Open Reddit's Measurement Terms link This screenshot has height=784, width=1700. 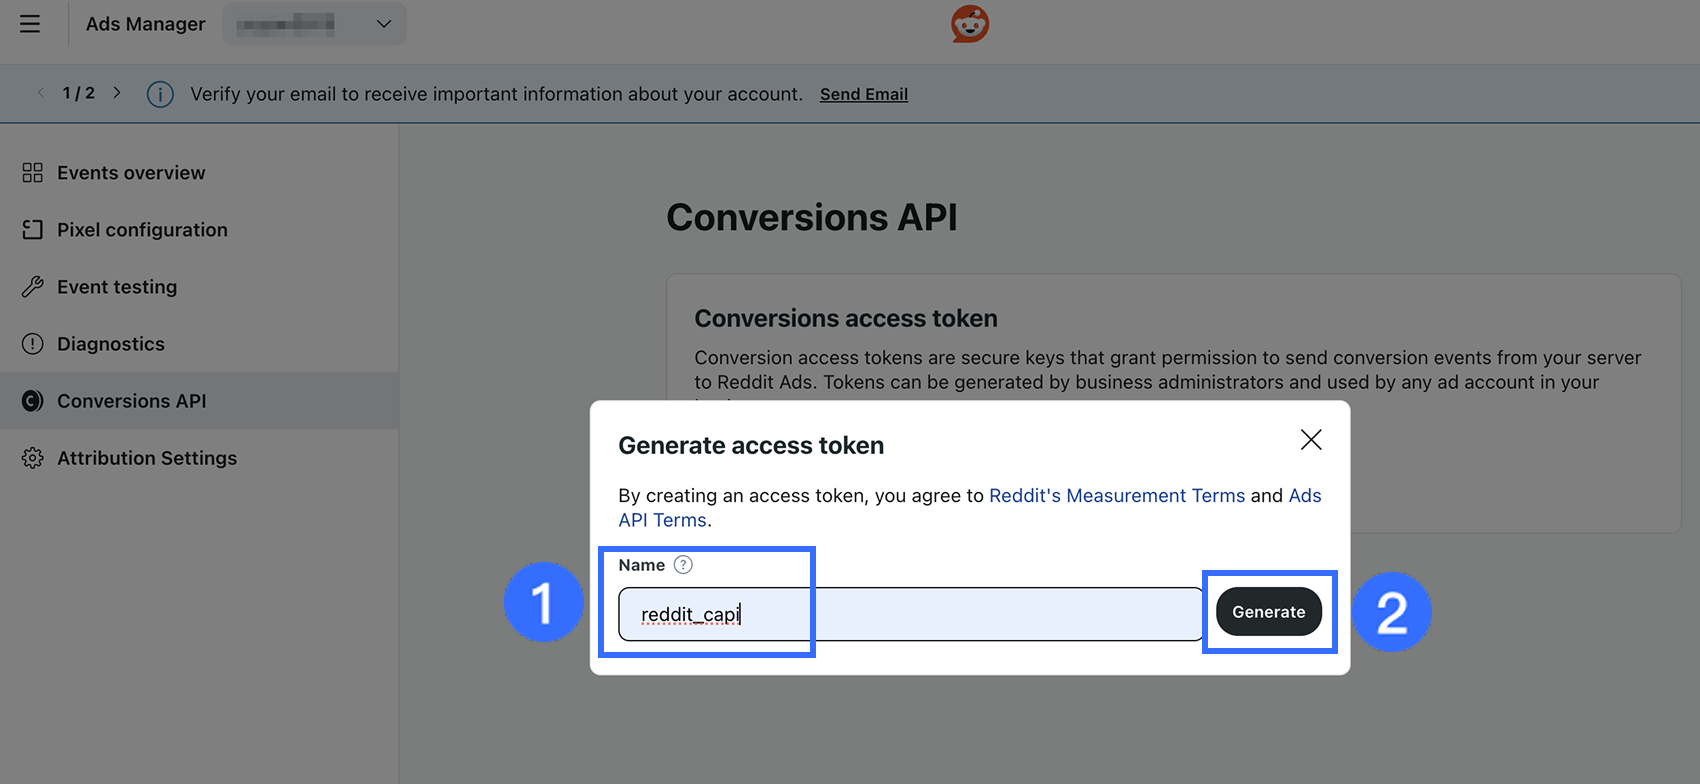tap(1116, 496)
